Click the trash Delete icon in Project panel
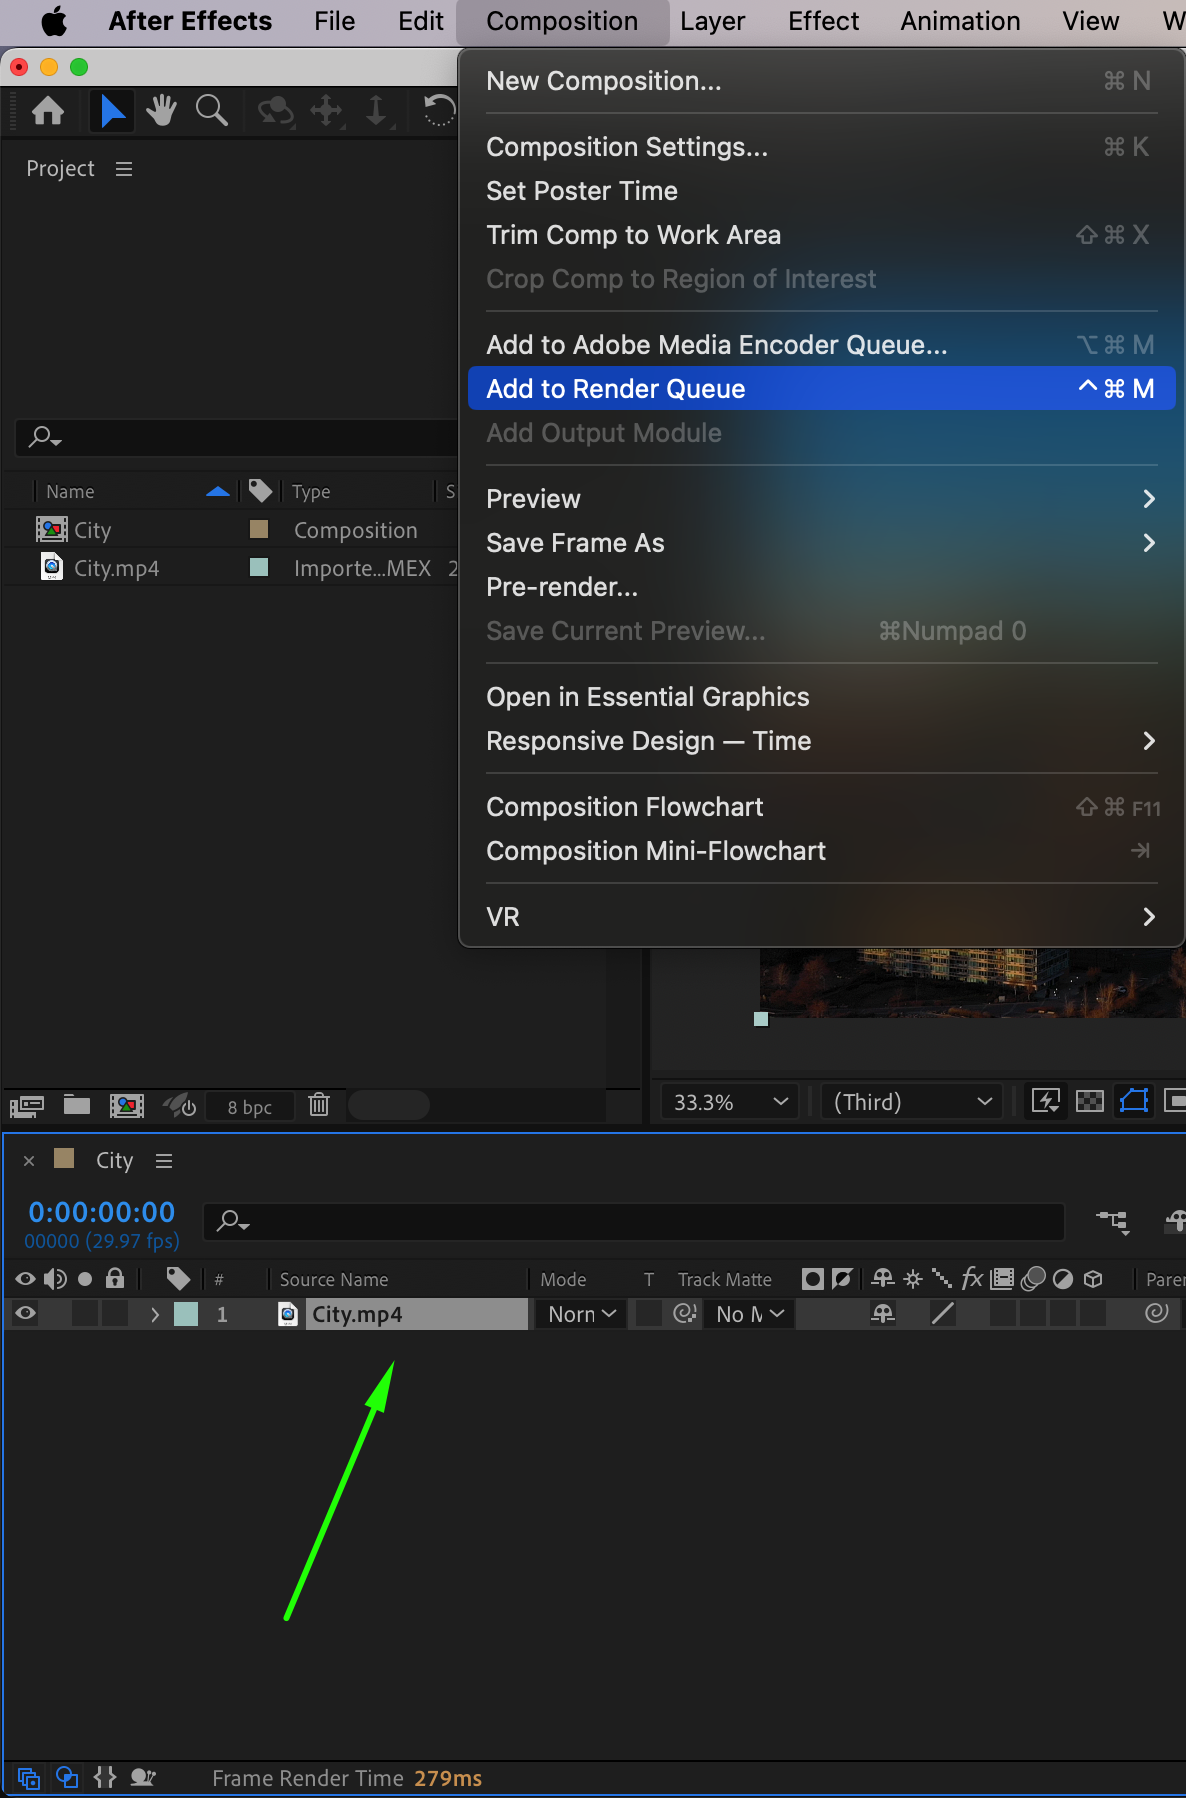 [319, 1105]
